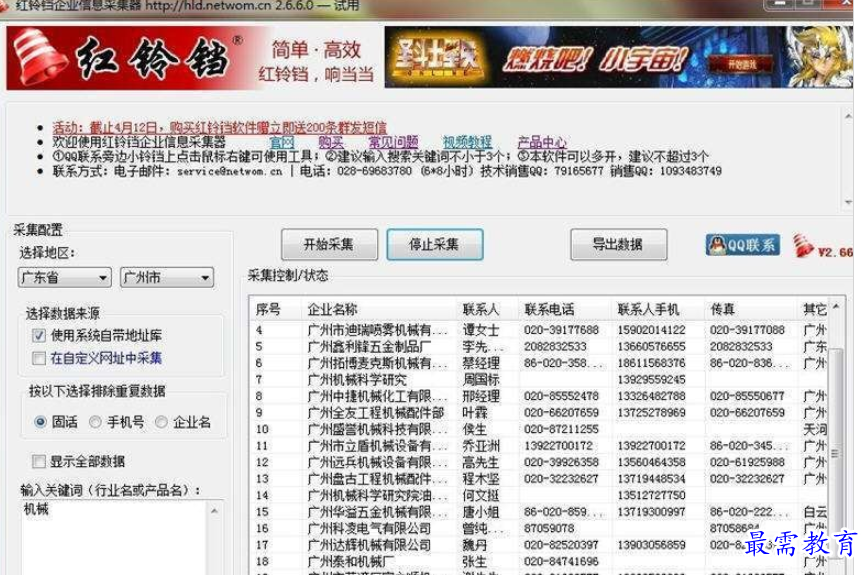Stop collection with 停止采集 button
The image size is (866, 575).
coord(435,244)
